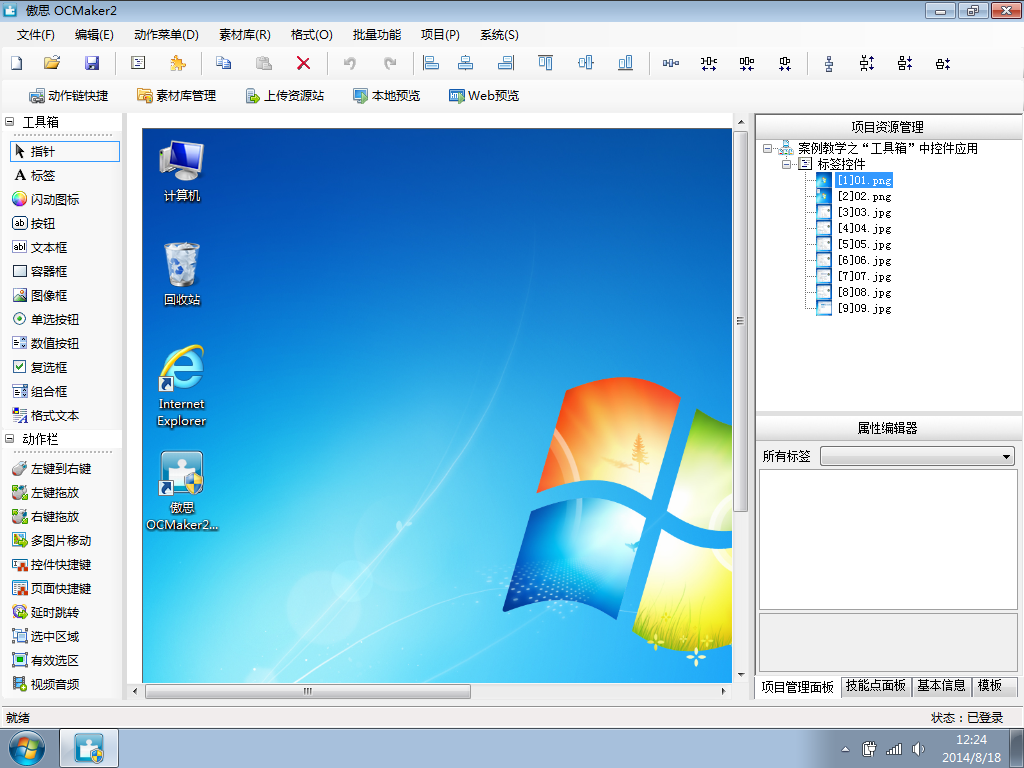Click the Copy toolbar icon
The height and width of the screenshot is (768, 1024).
[223, 63]
